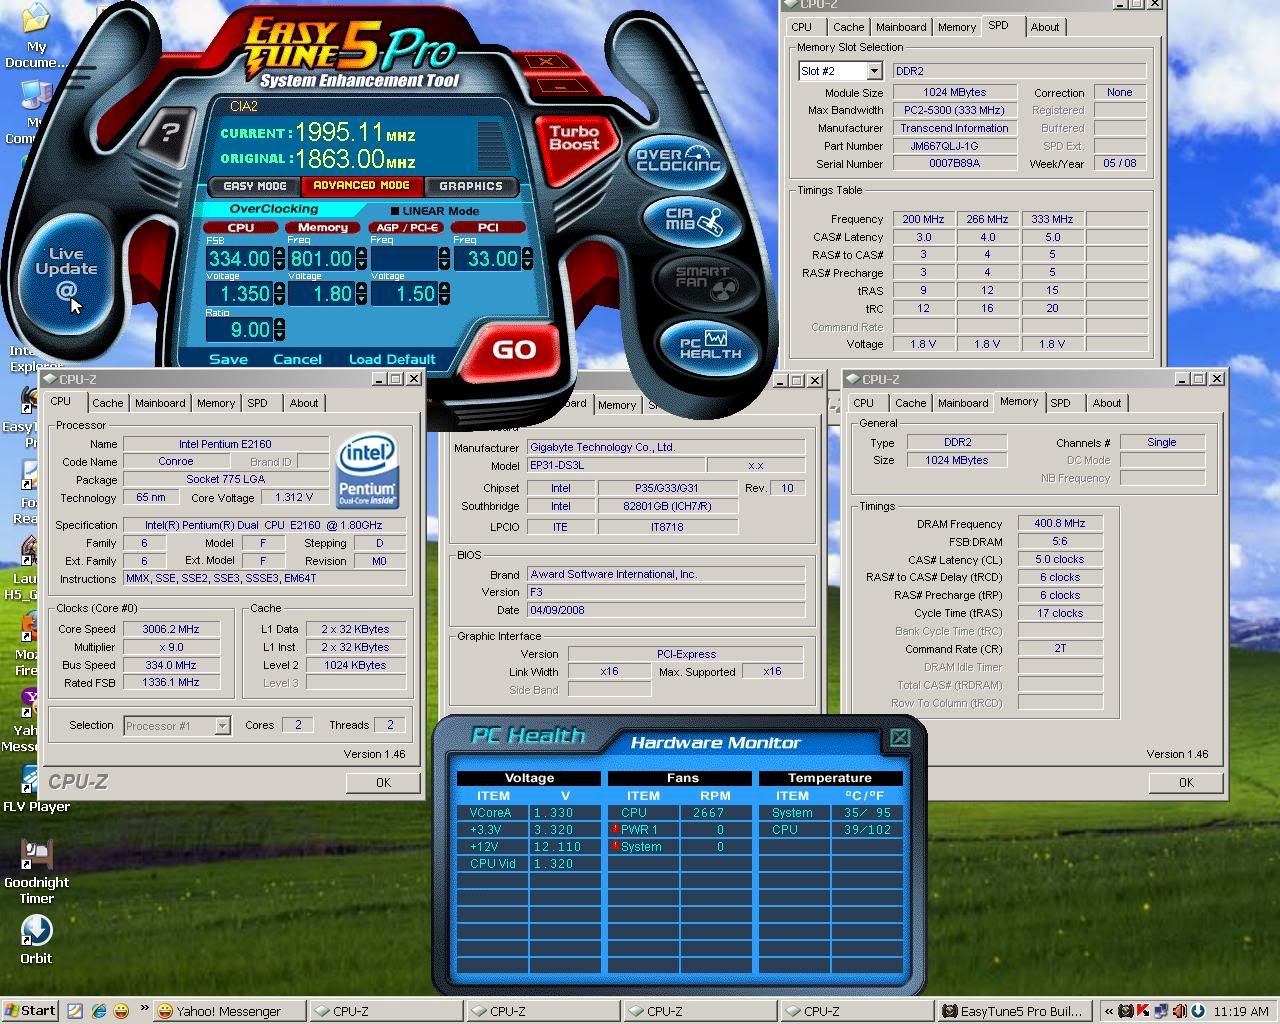Click the CPU FSB value field 334.00
1280x1024 pixels.
point(238,258)
